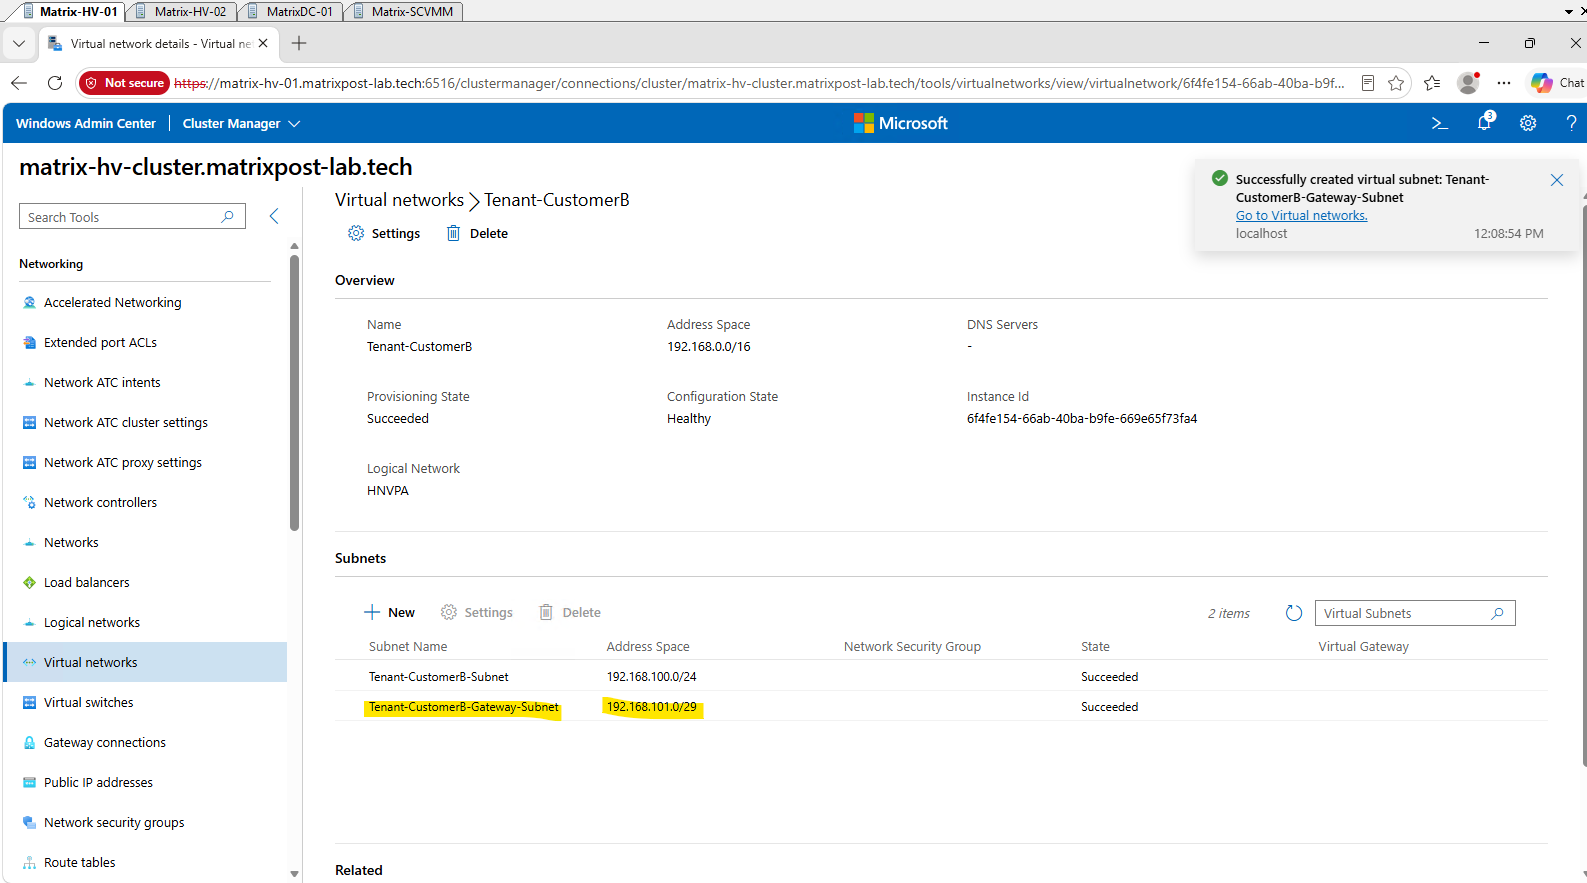Click the Delete virtual network button

click(x=477, y=233)
